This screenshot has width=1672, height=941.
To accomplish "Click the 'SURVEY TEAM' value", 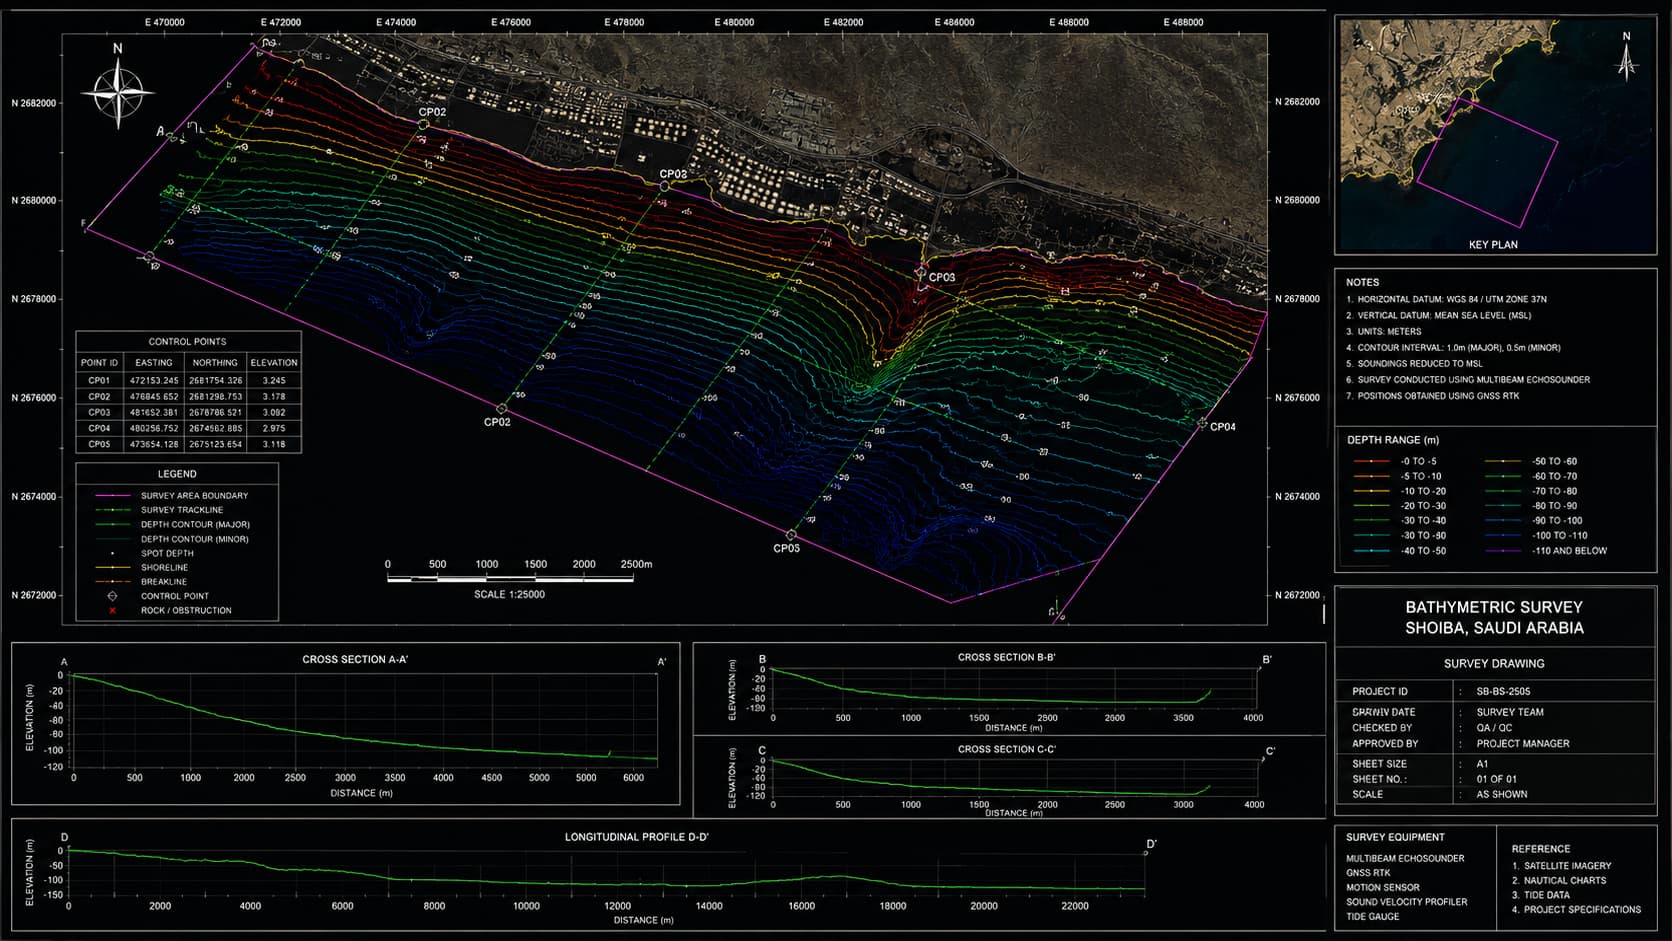I will click(1510, 712).
